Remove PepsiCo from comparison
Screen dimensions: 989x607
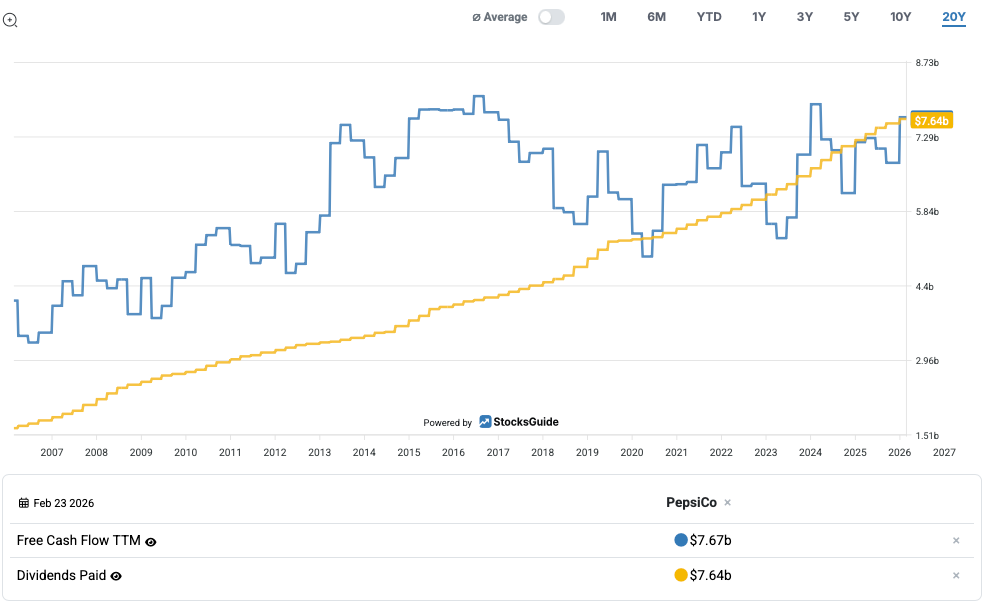coord(728,503)
